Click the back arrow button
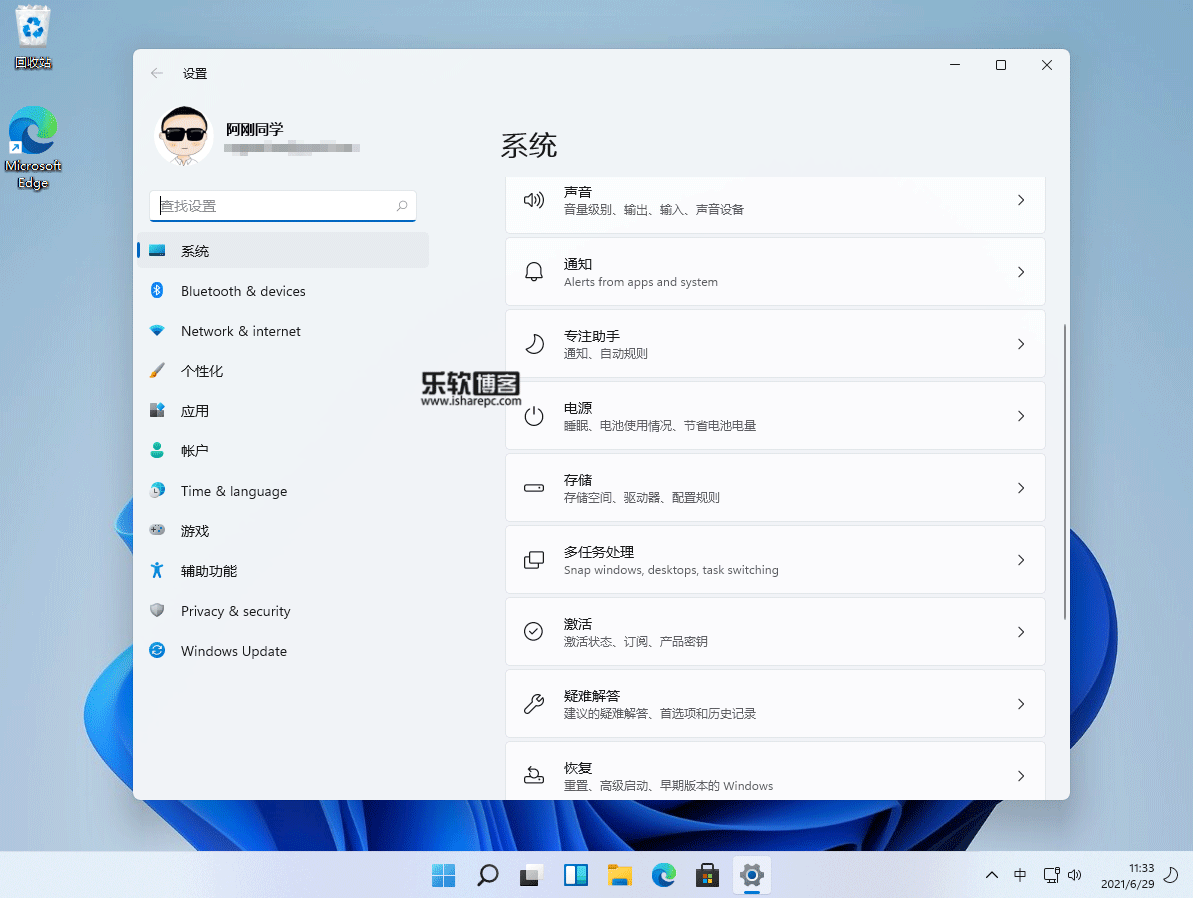This screenshot has height=898, width=1193. [157, 72]
